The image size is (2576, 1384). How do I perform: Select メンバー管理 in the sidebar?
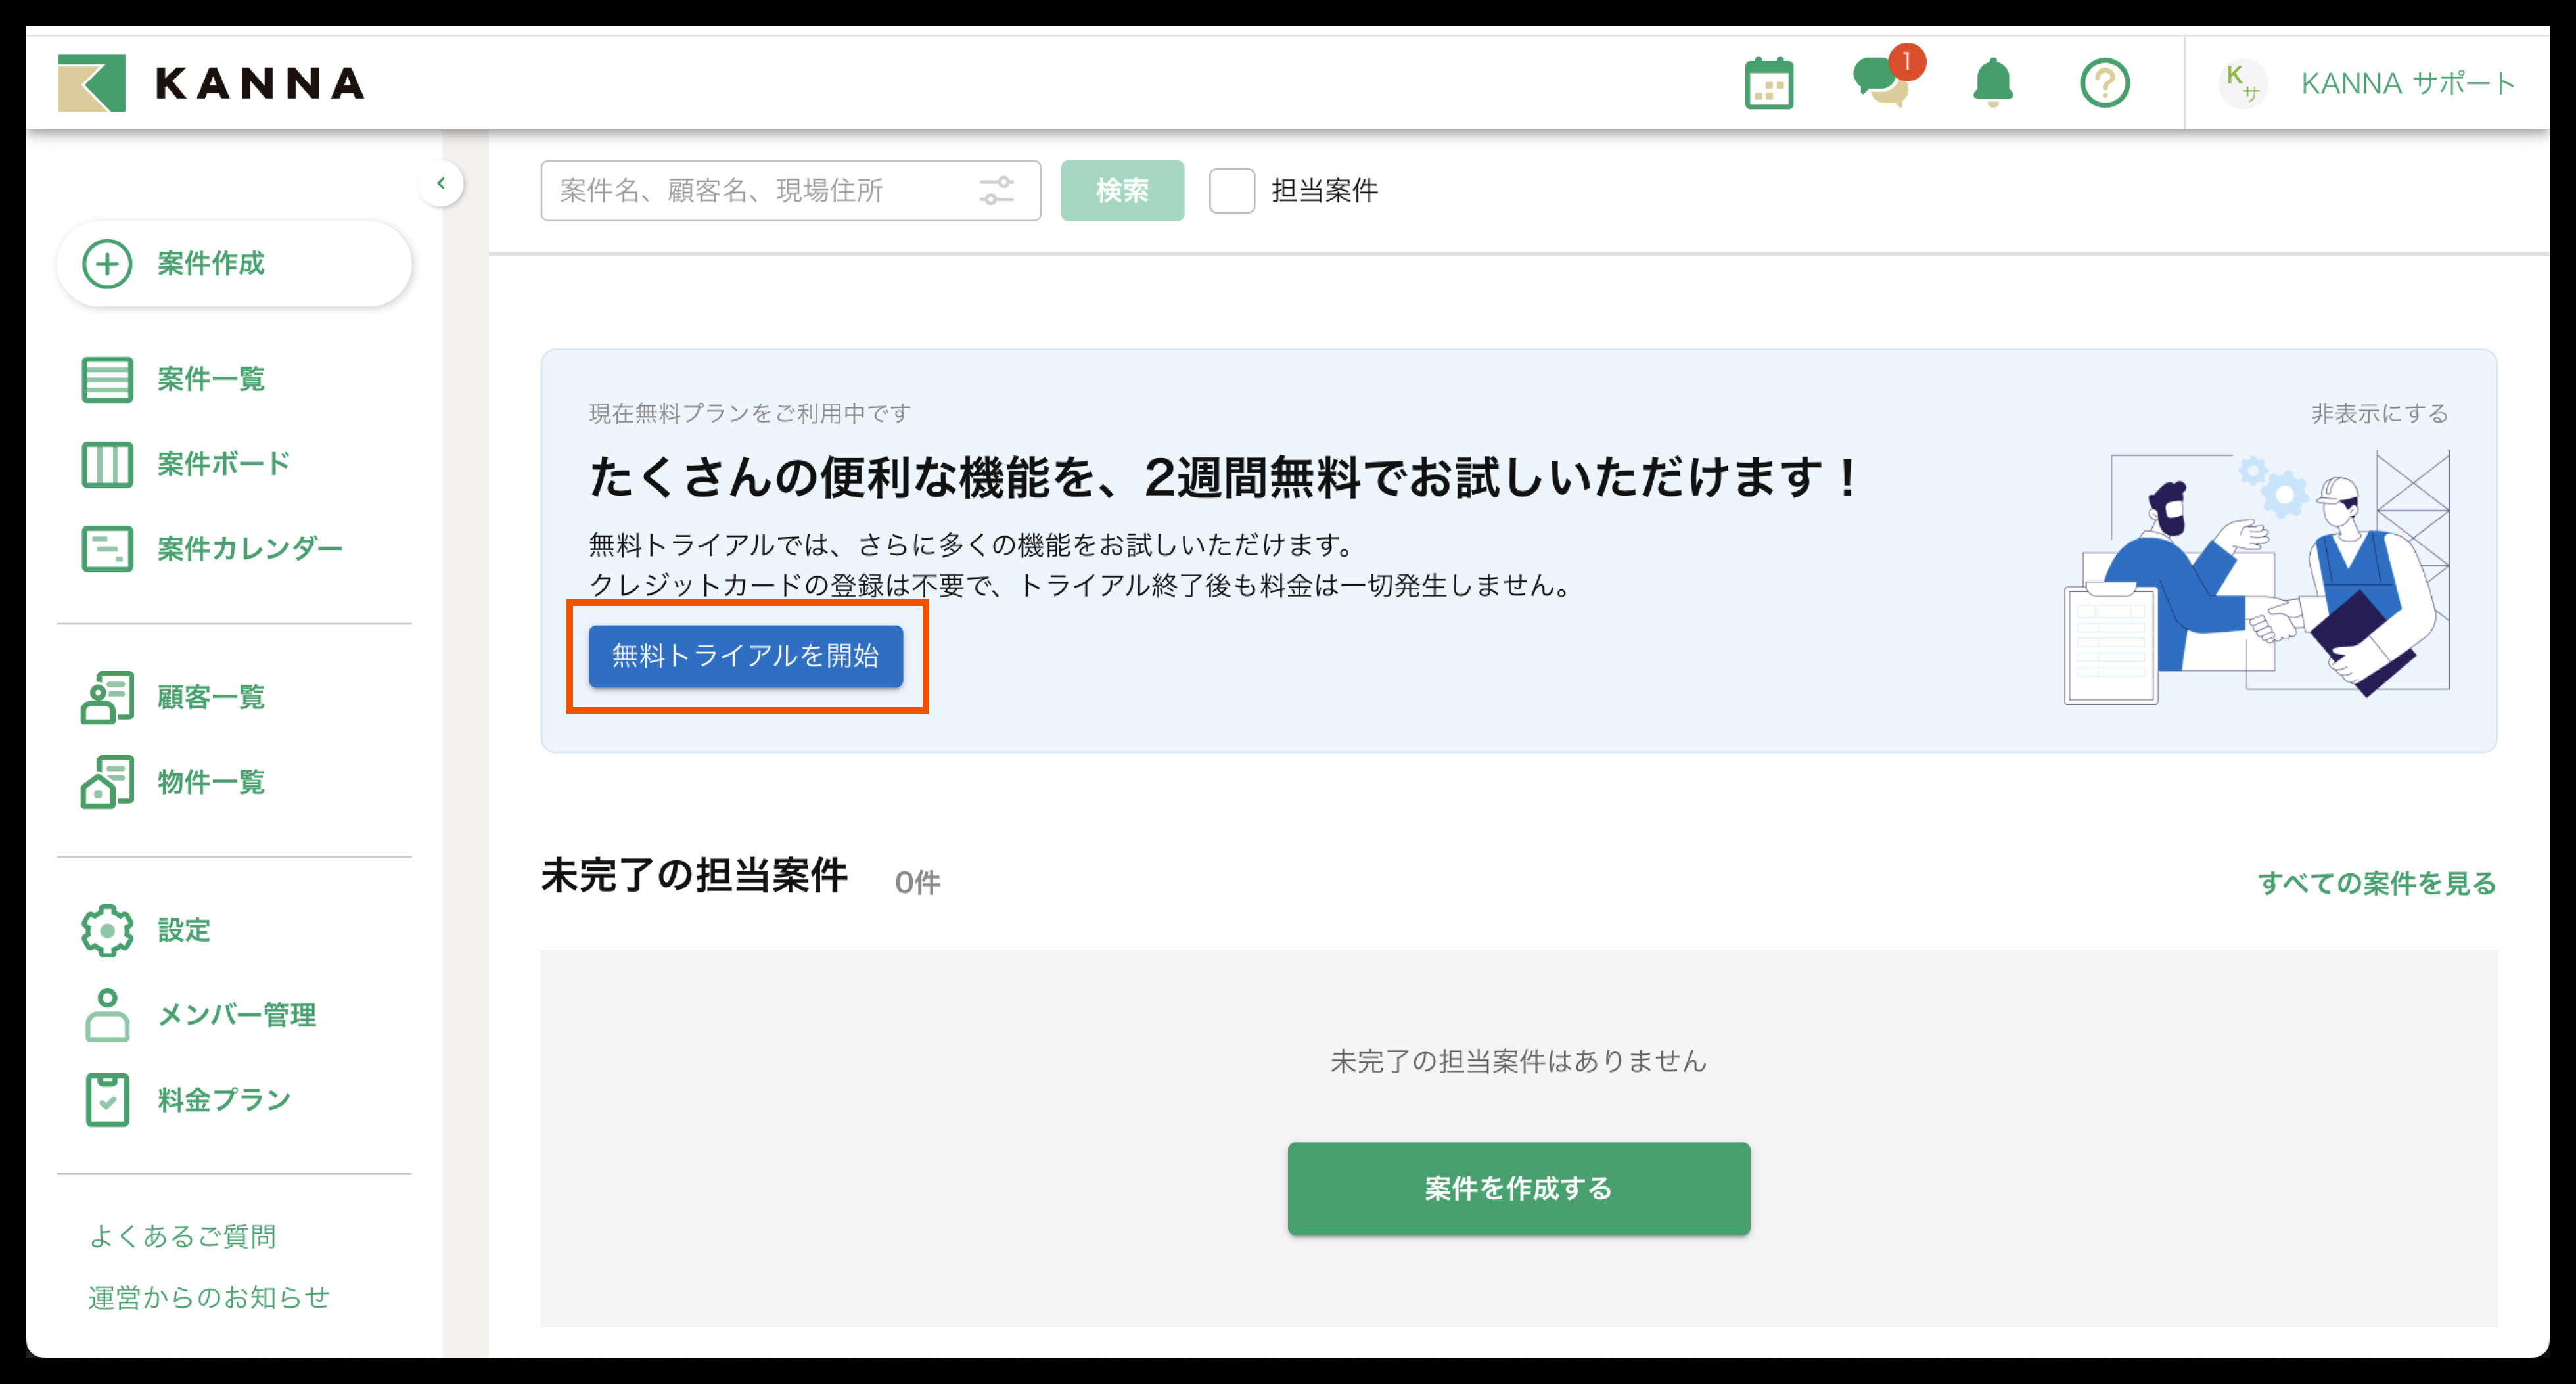(x=236, y=1015)
